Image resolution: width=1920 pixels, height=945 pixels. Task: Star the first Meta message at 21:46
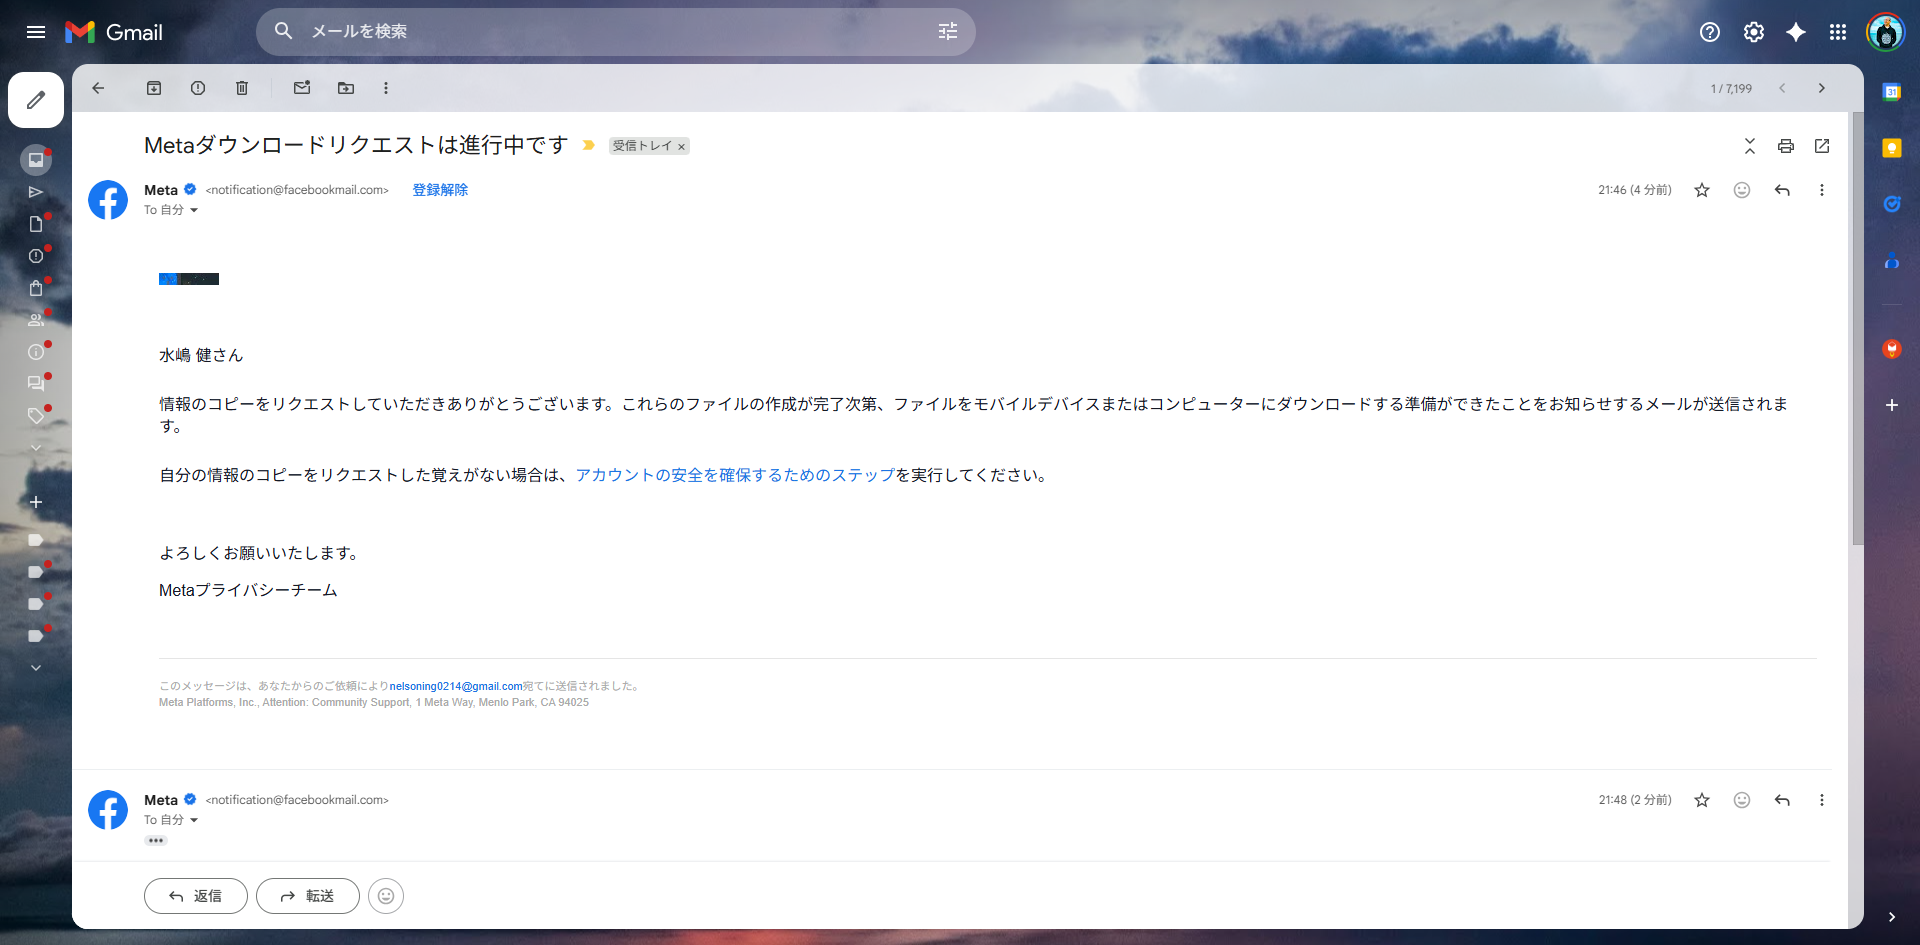tap(1702, 190)
